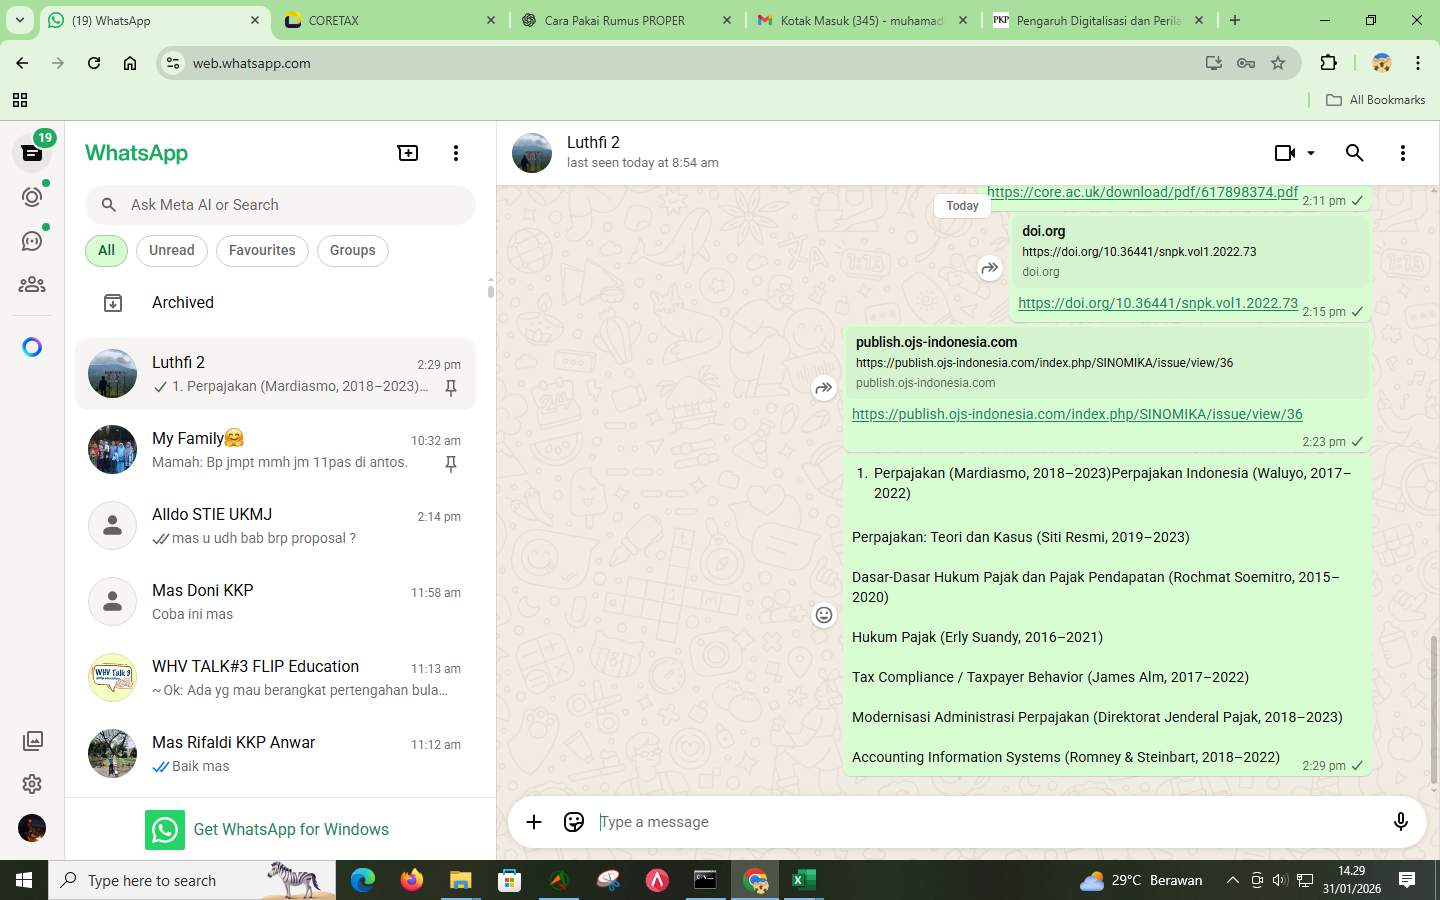Filter chats by Unread
This screenshot has width=1440, height=900.
(170, 250)
